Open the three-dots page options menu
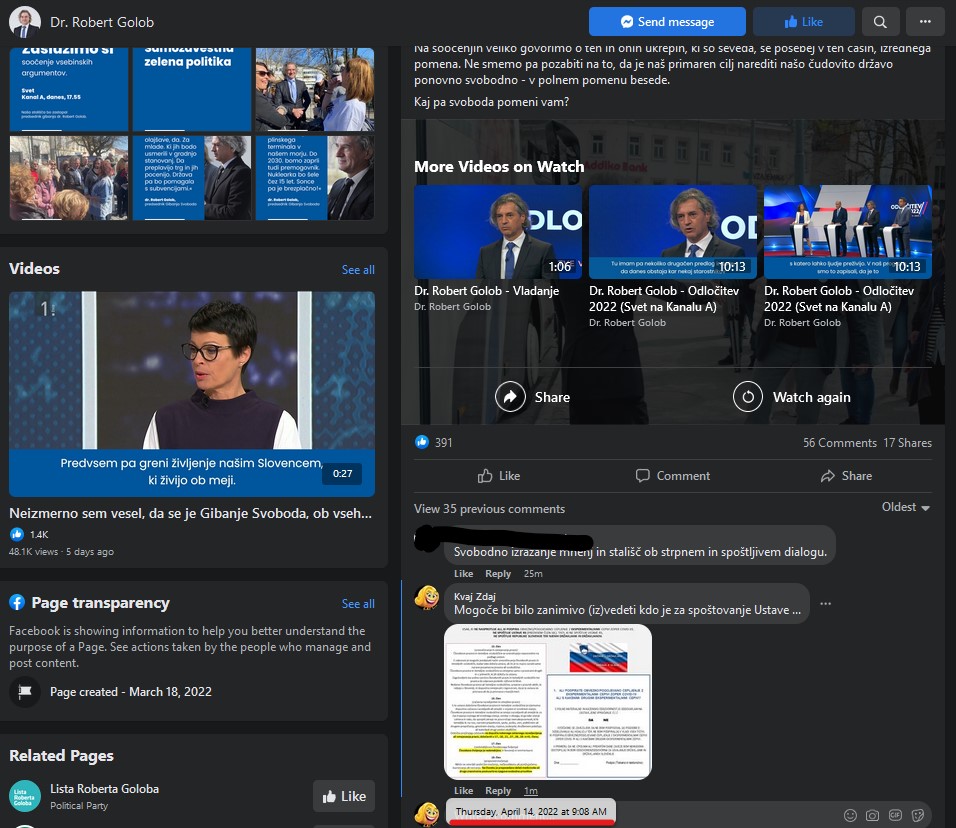 (925, 22)
